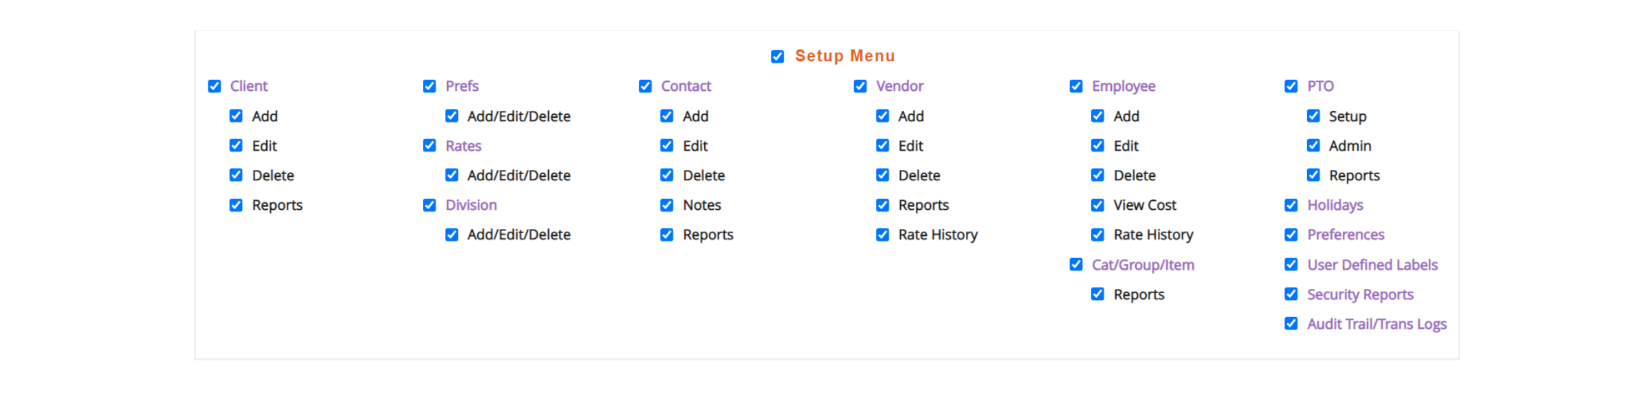The height and width of the screenshot is (415, 1643).
Task: Uncheck Delete under Client
Action: coord(236,175)
